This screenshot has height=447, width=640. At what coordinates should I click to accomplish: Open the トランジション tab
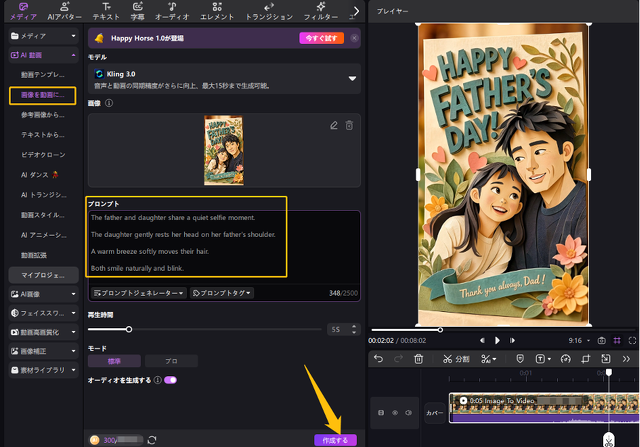coord(269,11)
